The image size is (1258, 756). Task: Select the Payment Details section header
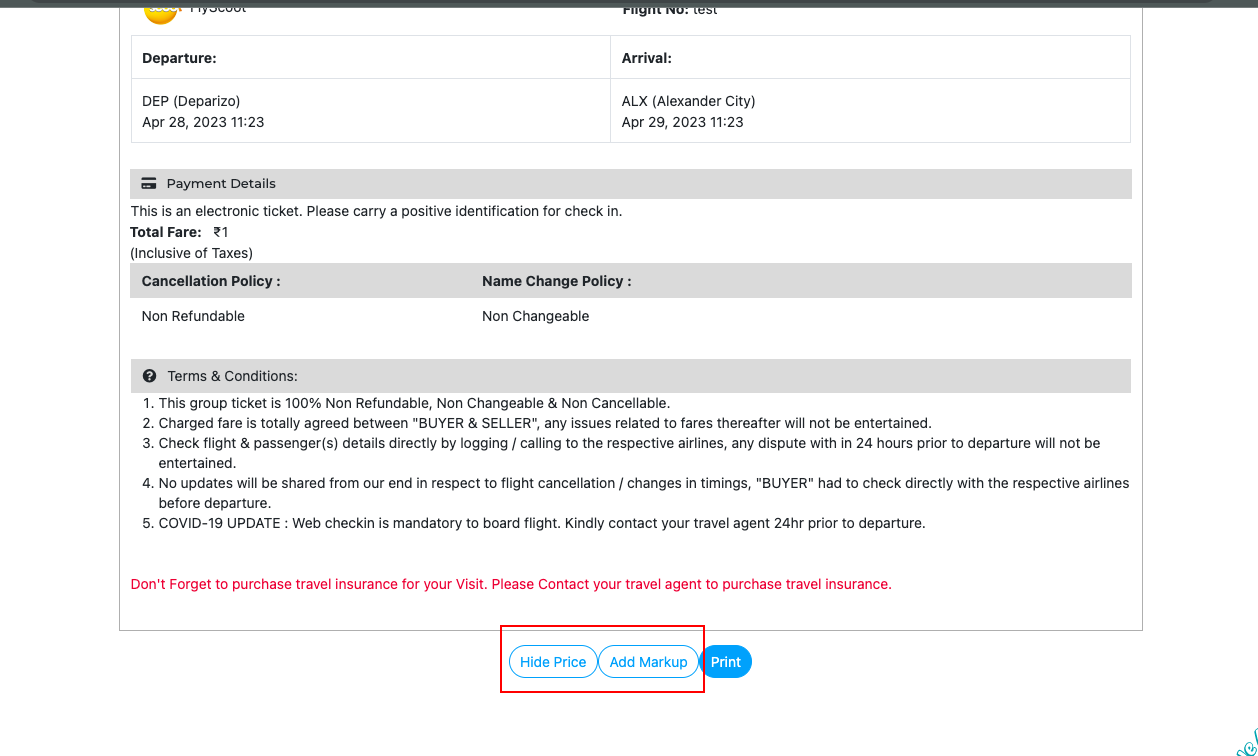221,184
